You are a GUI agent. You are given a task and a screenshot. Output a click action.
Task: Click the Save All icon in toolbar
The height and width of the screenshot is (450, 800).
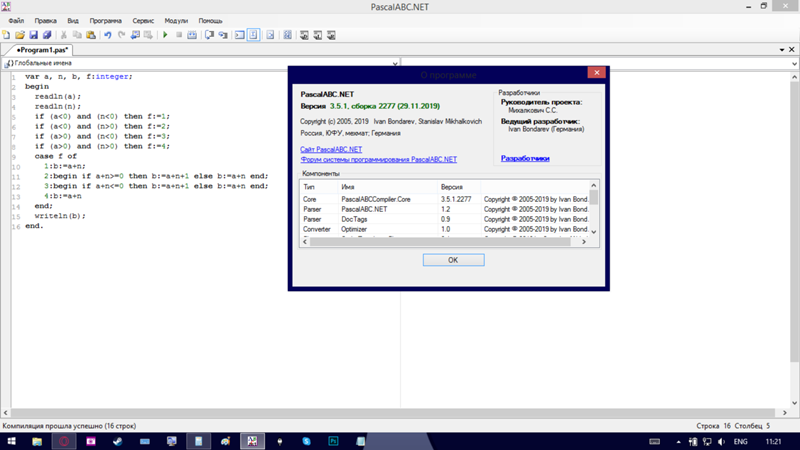point(47,35)
